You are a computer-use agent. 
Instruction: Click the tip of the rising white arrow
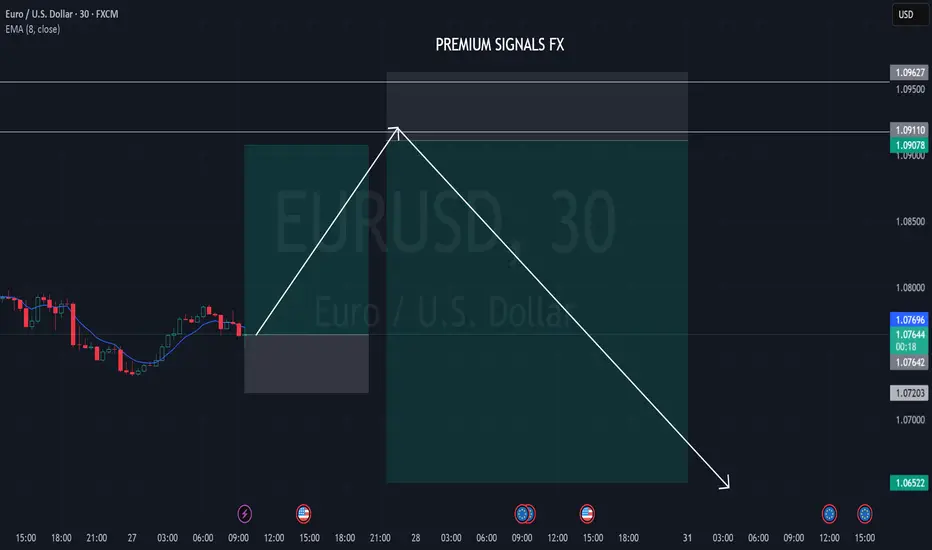(396, 129)
